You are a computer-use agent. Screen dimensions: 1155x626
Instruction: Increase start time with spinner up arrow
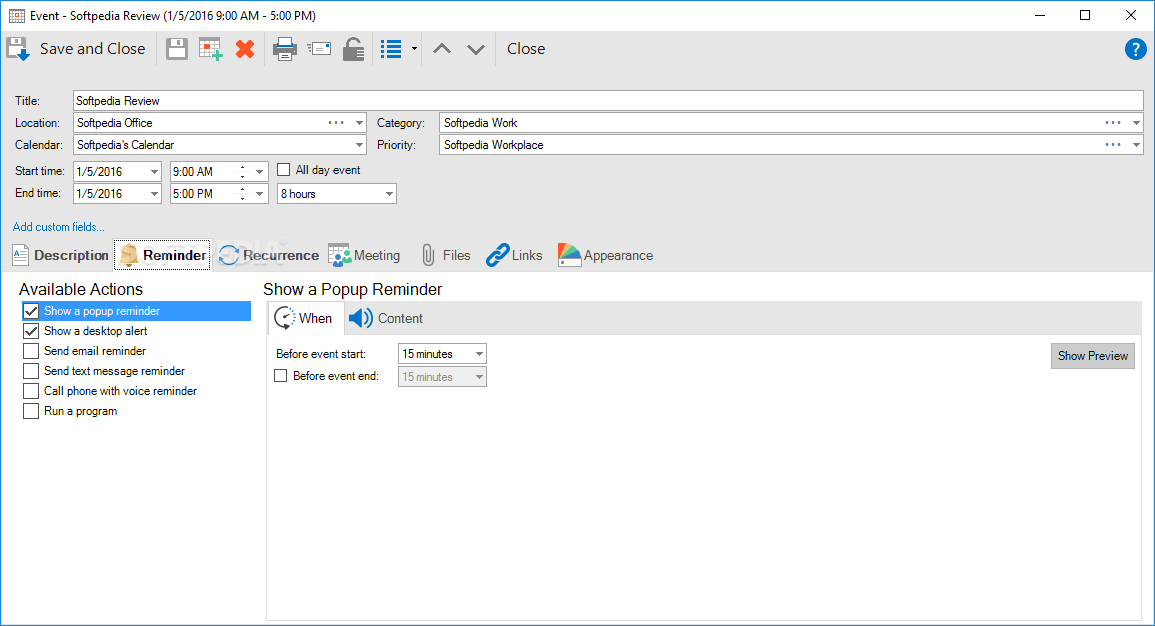[x=242, y=167]
